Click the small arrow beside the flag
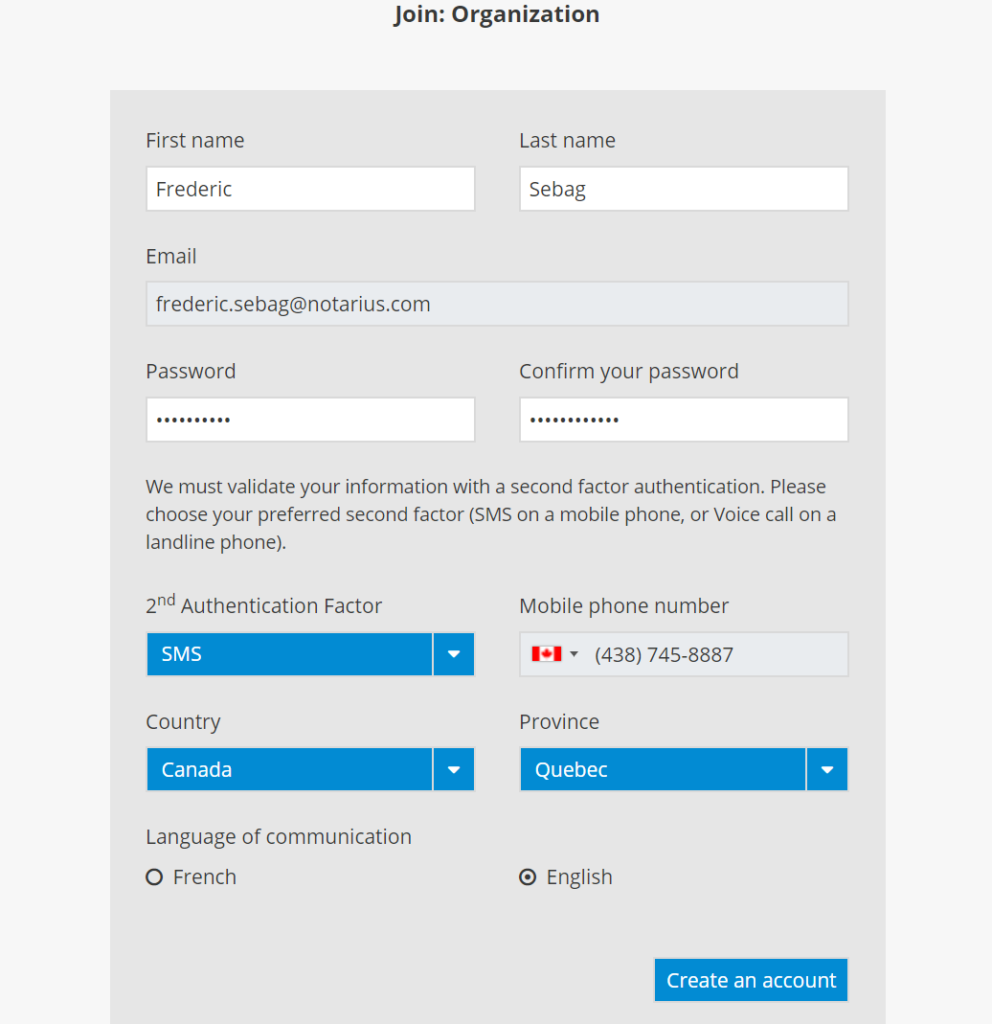This screenshot has width=992, height=1024. 574,654
